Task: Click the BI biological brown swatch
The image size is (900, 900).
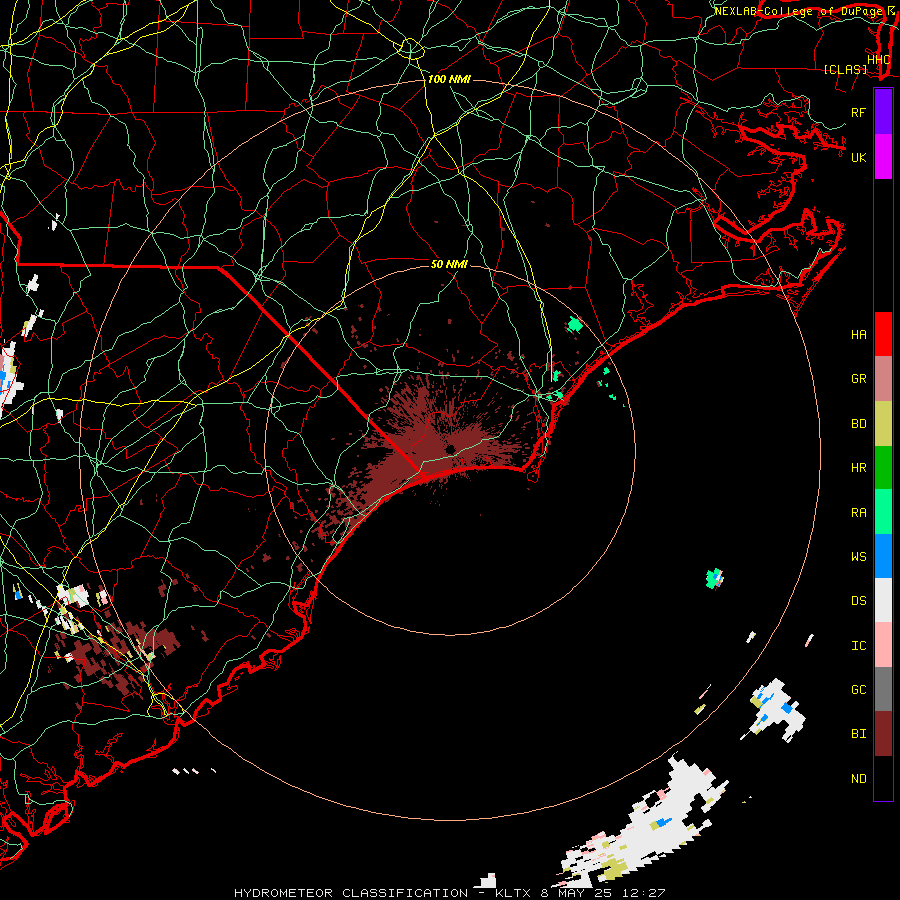Action: pos(883,734)
